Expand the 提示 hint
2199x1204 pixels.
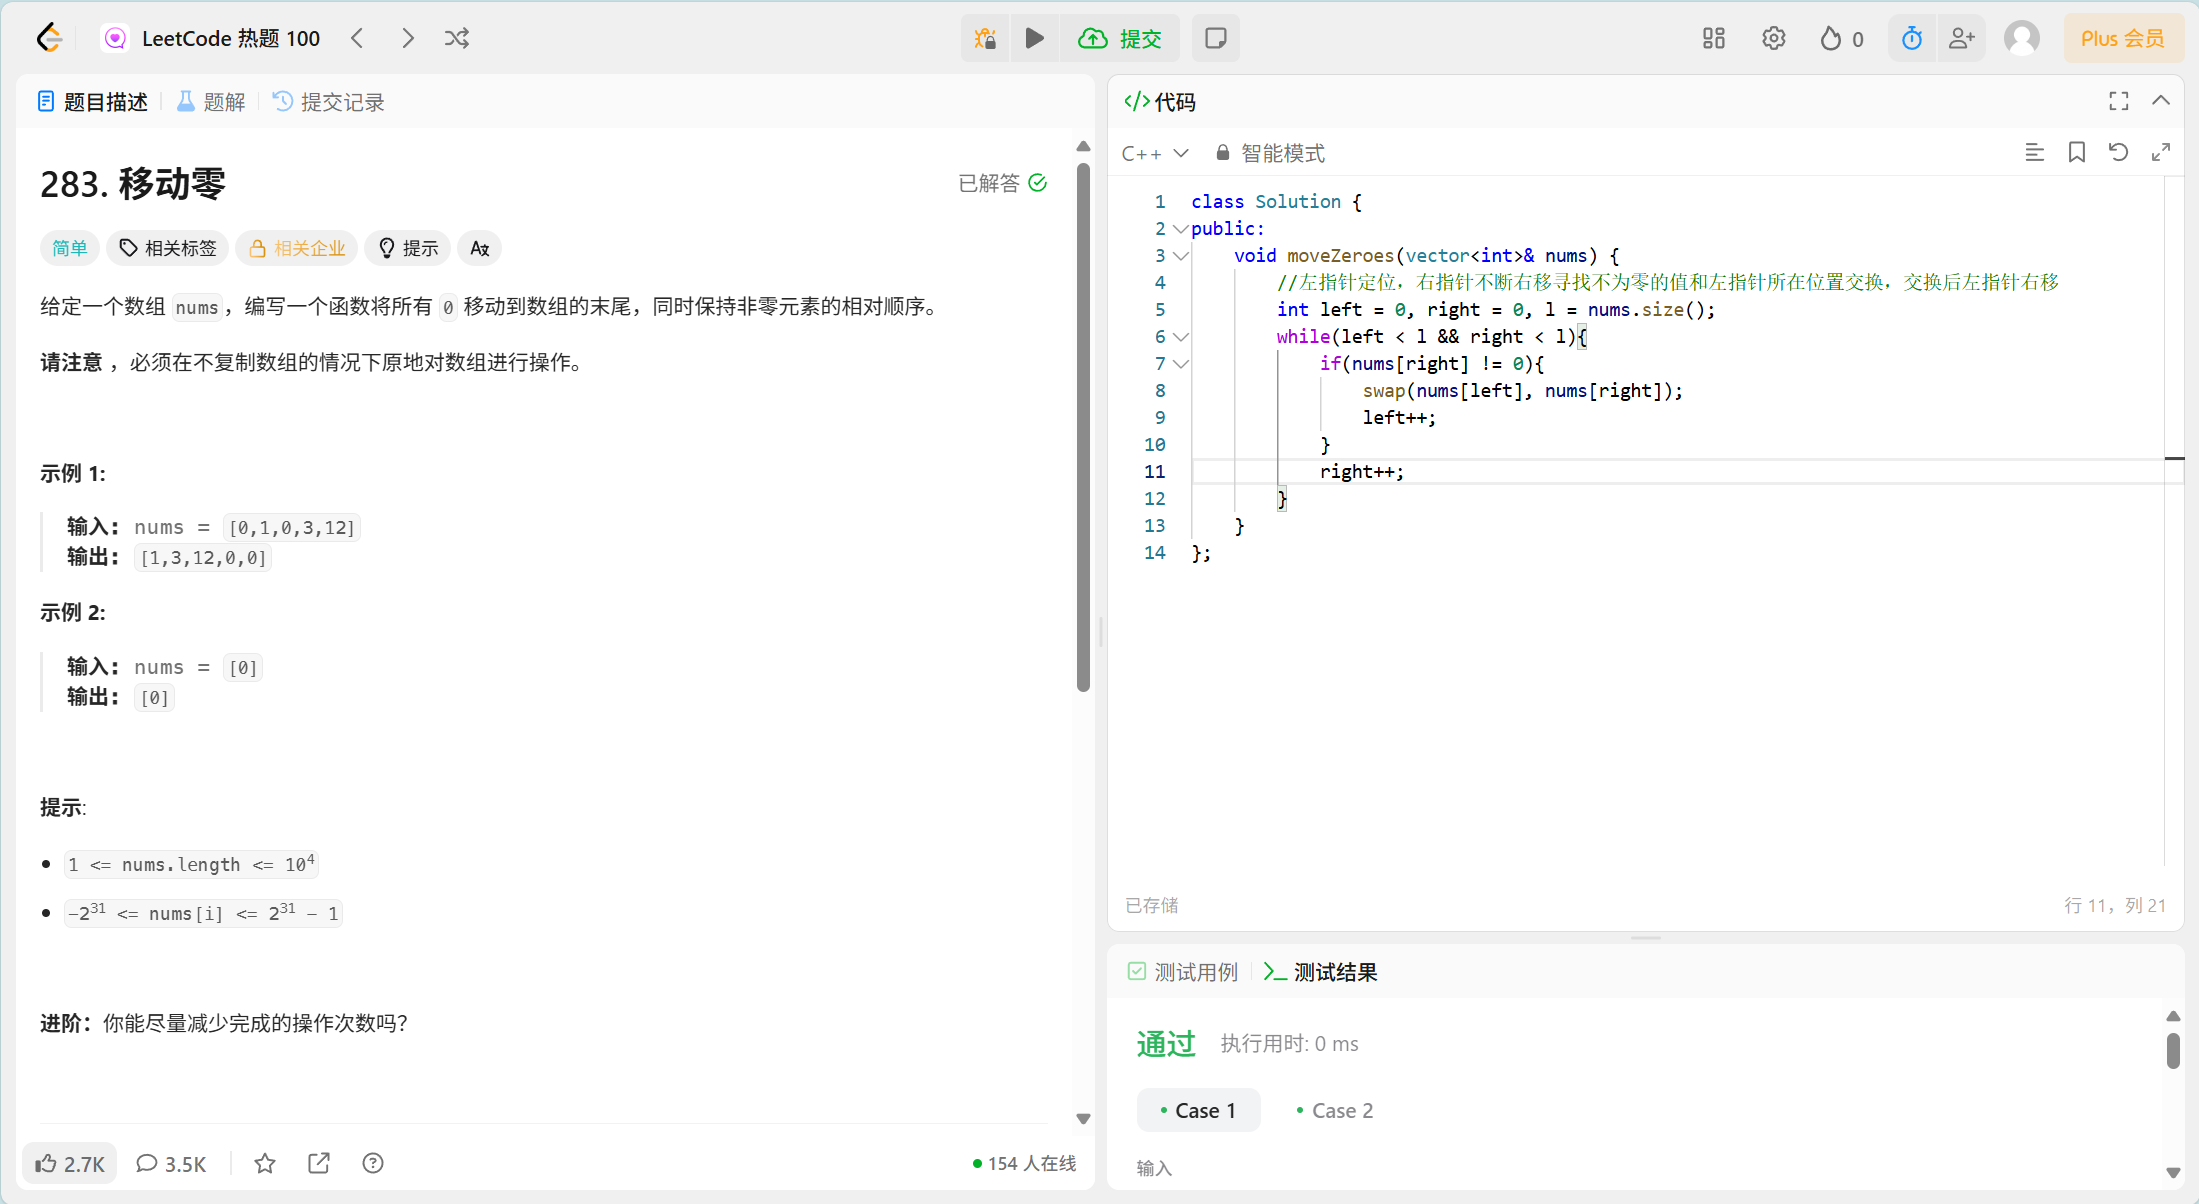[x=408, y=248]
